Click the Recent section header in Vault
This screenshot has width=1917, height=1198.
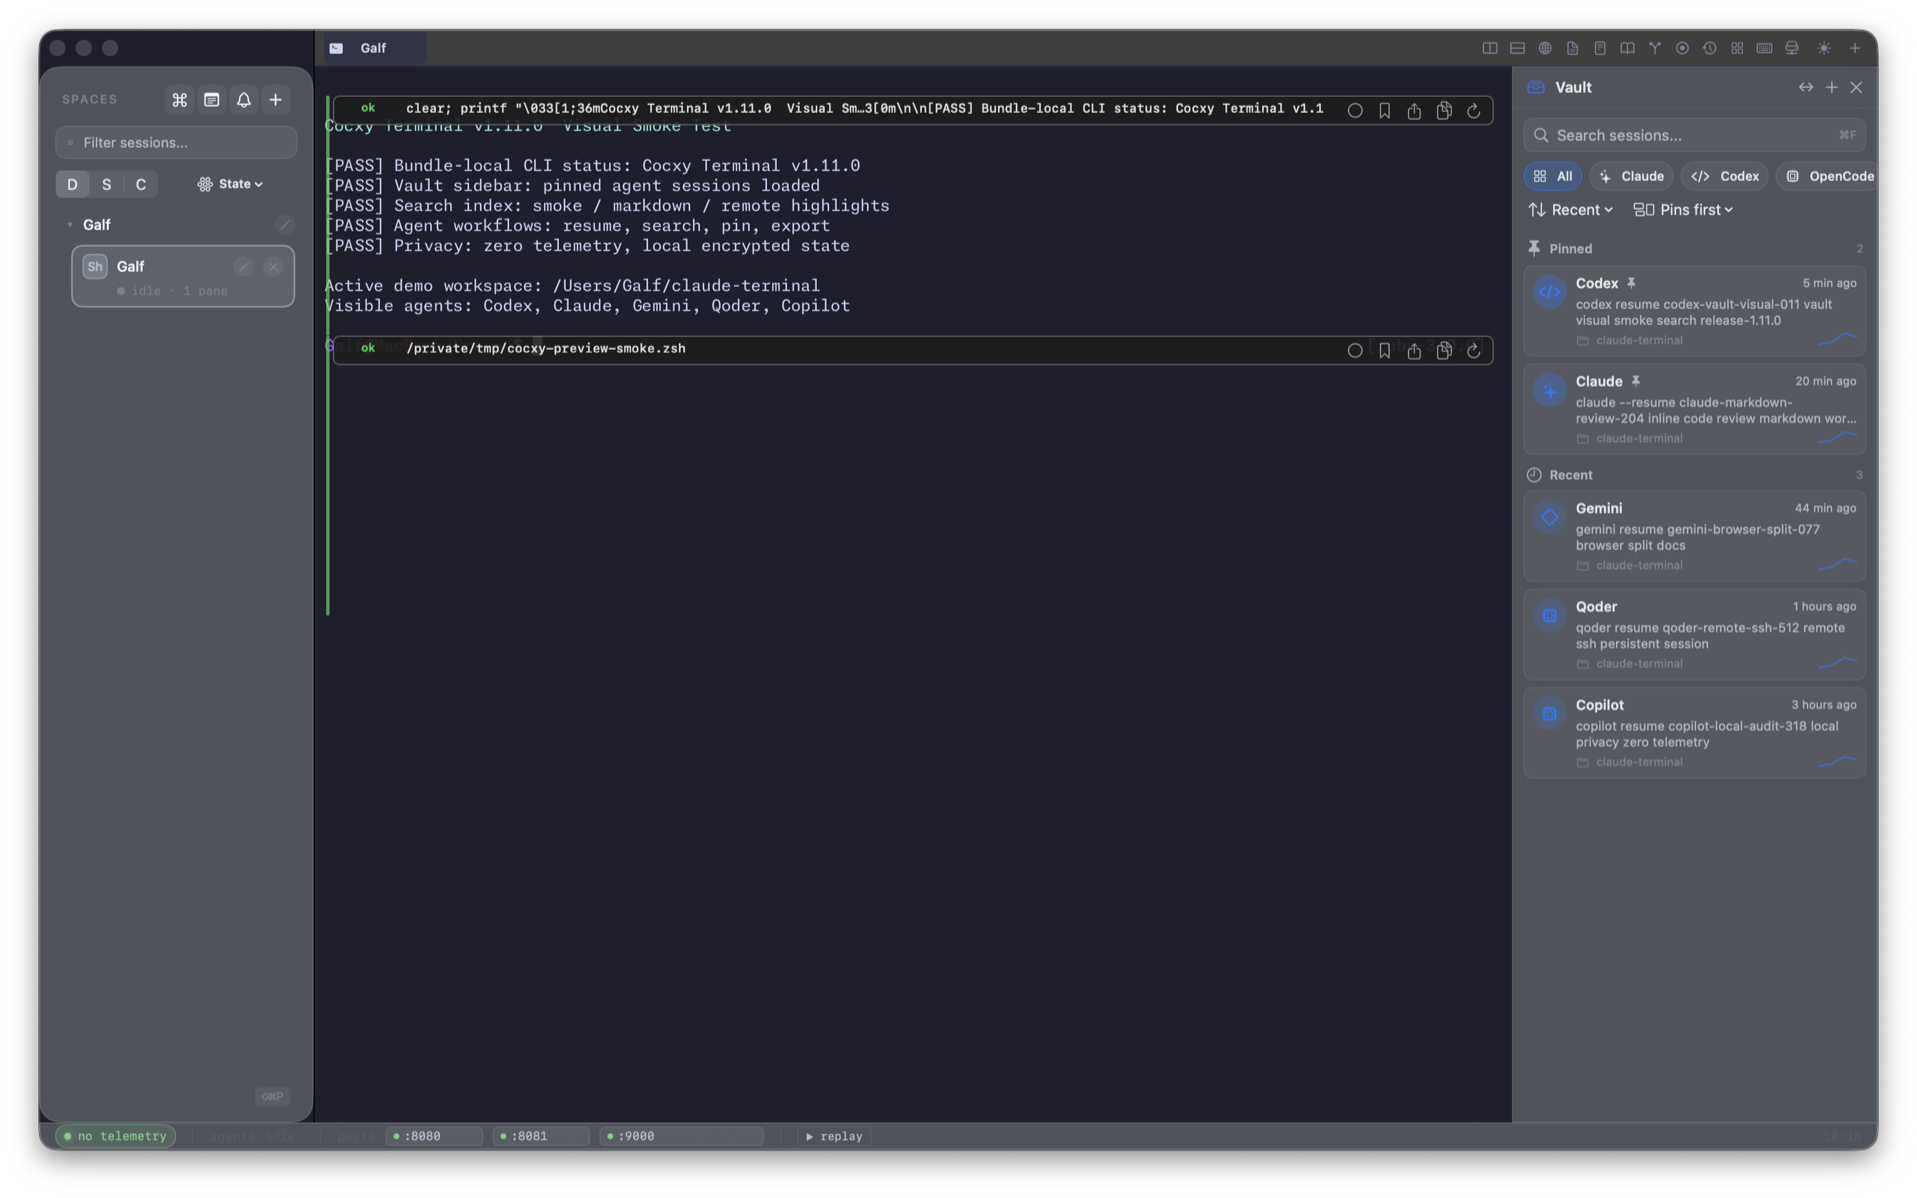(x=1694, y=476)
